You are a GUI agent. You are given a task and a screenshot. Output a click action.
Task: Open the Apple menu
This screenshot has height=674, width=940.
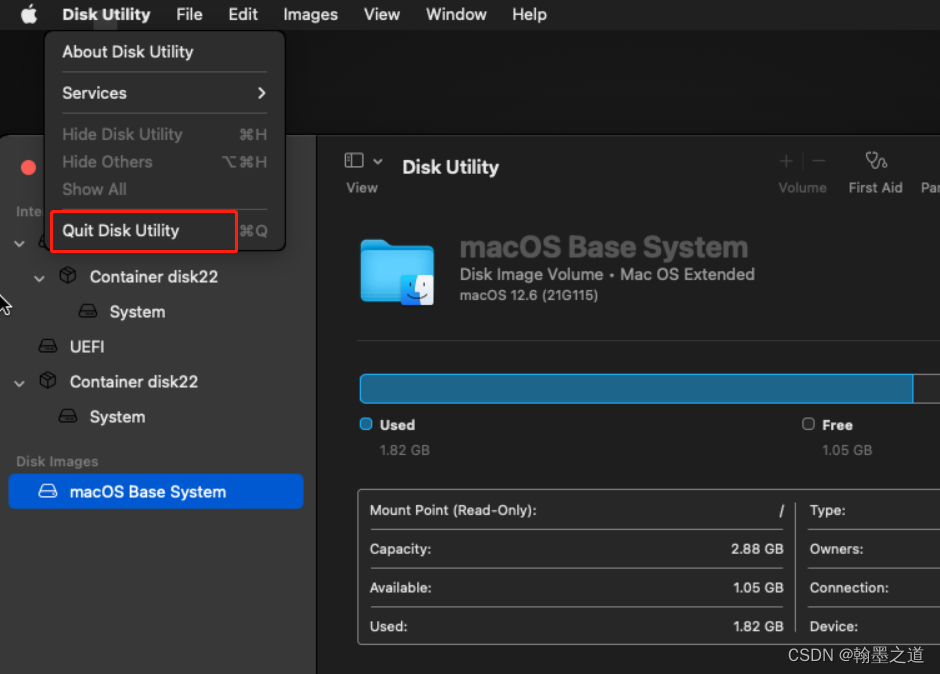point(29,14)
